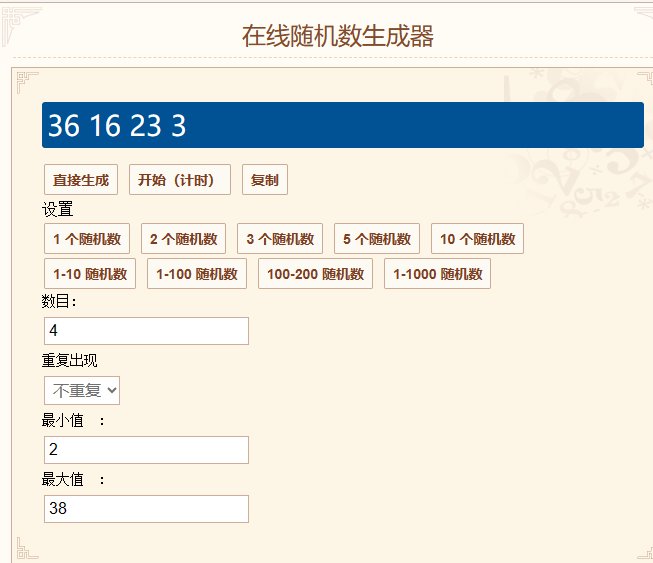This screenshot has width=653, height=563.
Task: Set range with 1-10 随机数 button
Action: (x=90, y=274)
